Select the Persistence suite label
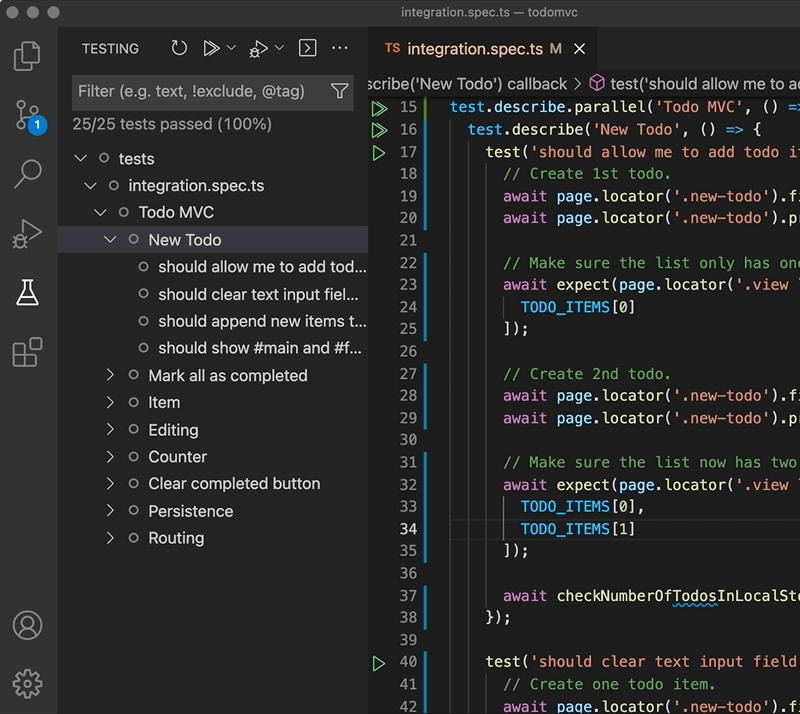Image resolution: width=800 pixels, height=714 pixels. 191,511
